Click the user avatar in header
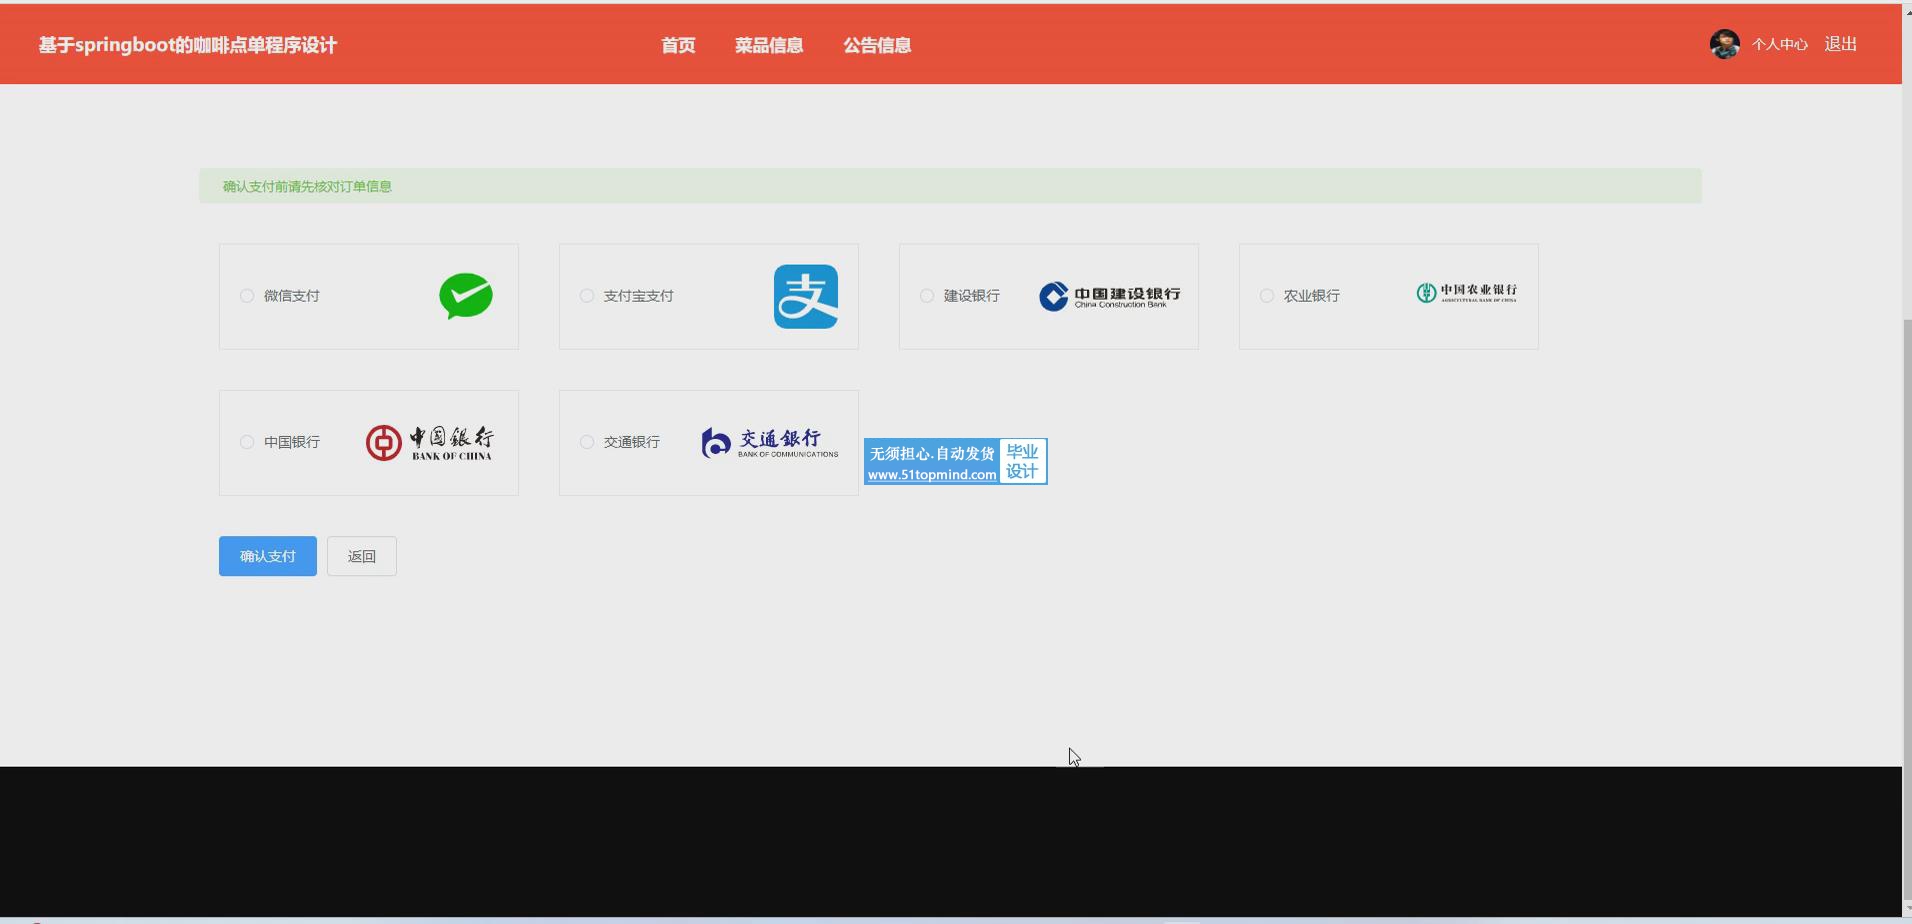Viewport: 1912px width, 924px height. pos(1725,44)
